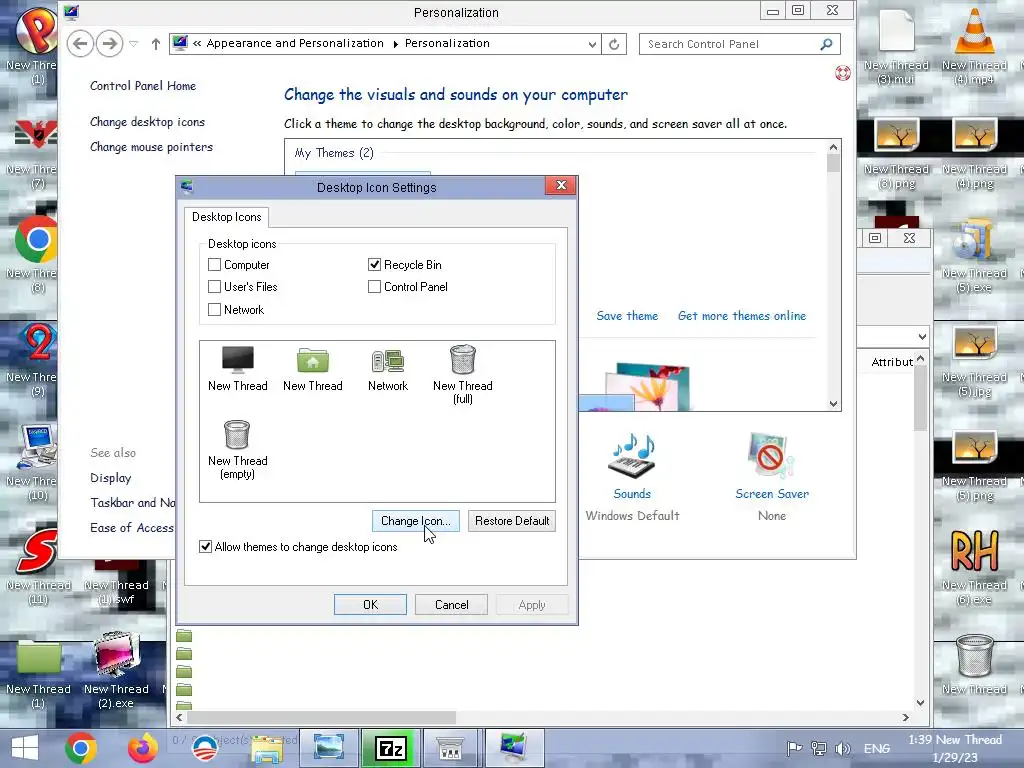The width and height of the screenshot is (1024, 768).
Task: Confirm with the OK button
Action: coord(370,605)
